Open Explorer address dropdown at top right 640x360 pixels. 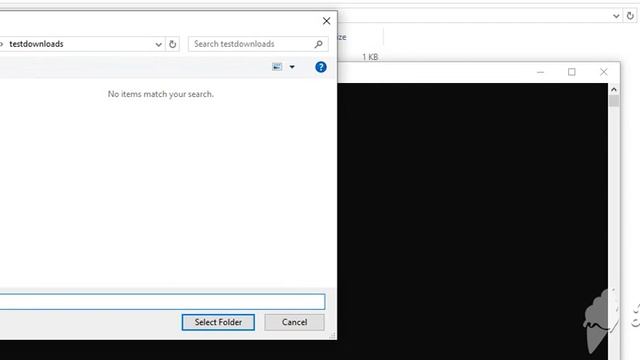tap(616, 16)
